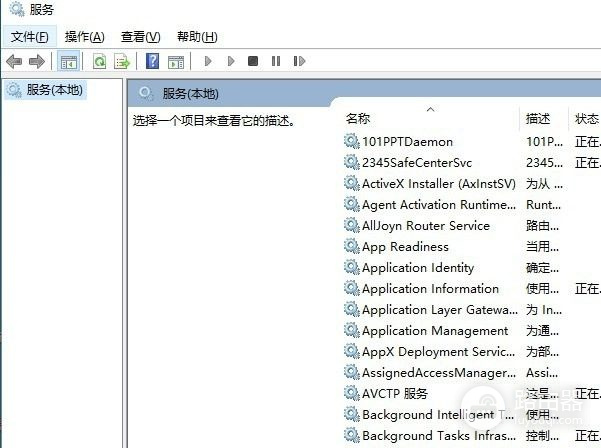Open the 查看(V) menu
The image size is (601, 448).
click(x=140, y=37)
